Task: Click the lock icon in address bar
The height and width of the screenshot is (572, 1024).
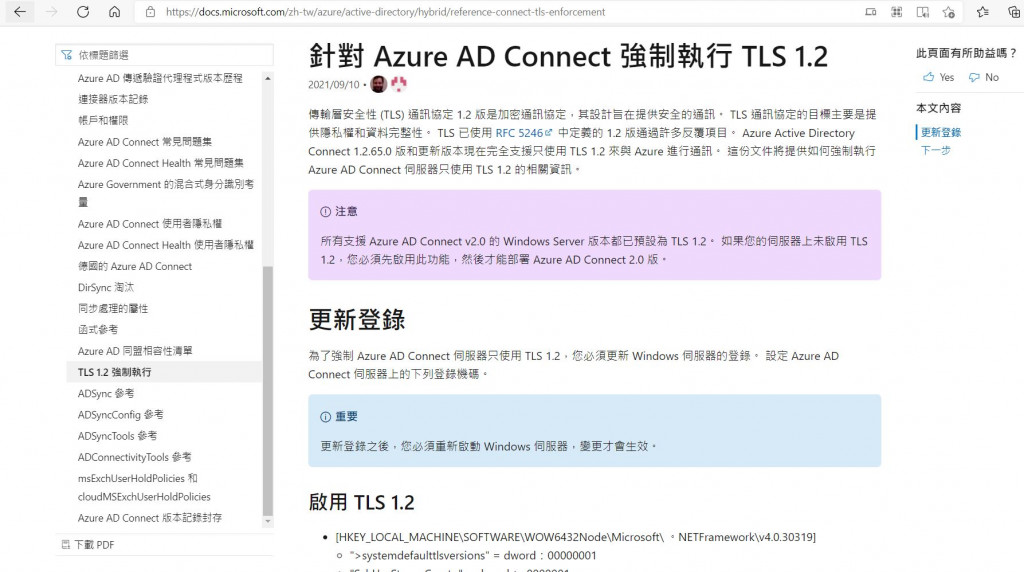Action: pyautogui.click(x=151, y=12)
